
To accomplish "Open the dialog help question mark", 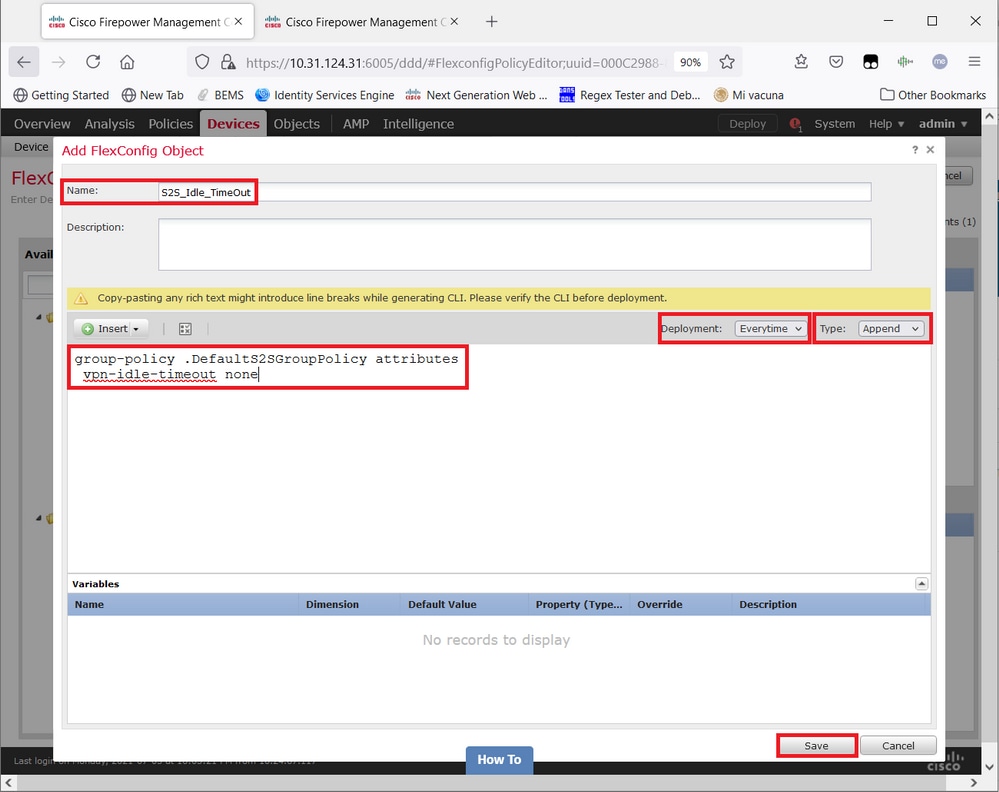I will coord(915,150).
